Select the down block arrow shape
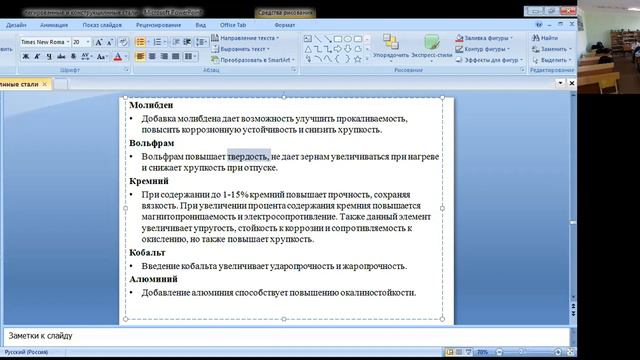Viewport: 640px width, 360px height. 348,49
